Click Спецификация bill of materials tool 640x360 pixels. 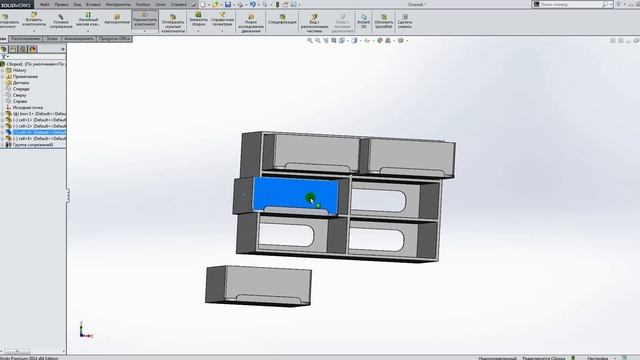282,19
